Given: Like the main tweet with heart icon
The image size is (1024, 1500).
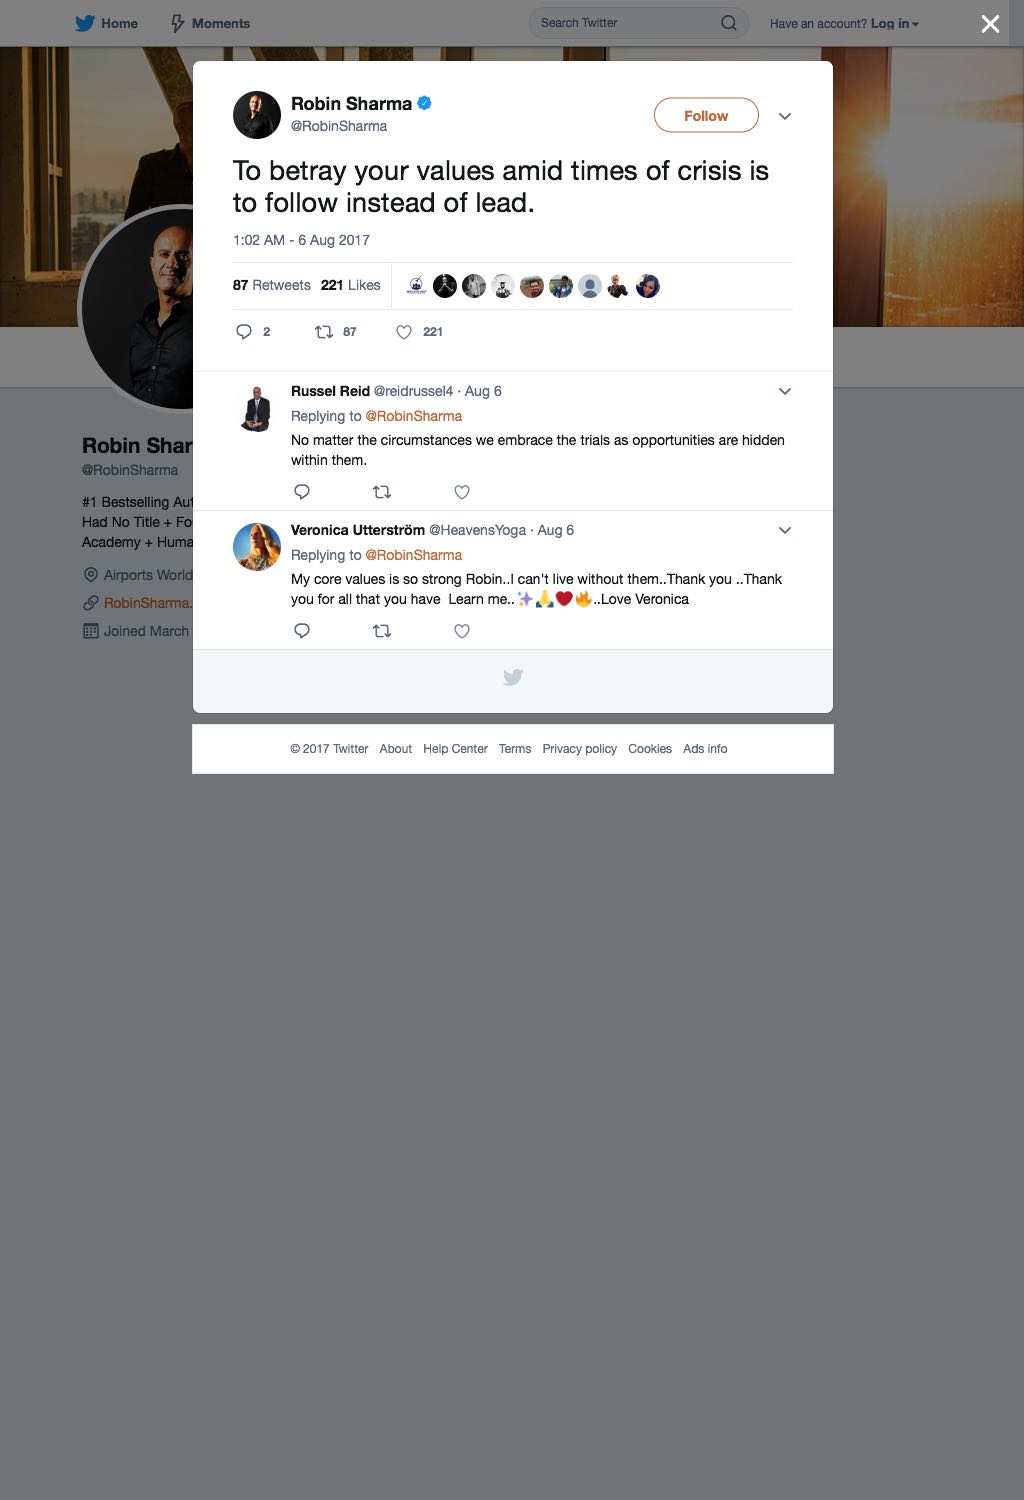Looking at the screenshot, I should pyautogui.click(x=404, y=332).
